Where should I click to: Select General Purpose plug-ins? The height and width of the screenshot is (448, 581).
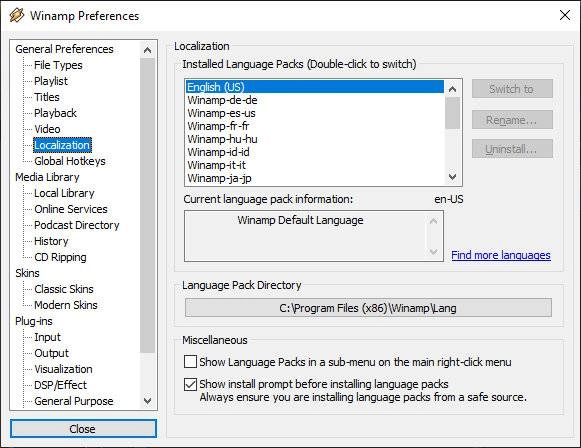click(74, 401)
